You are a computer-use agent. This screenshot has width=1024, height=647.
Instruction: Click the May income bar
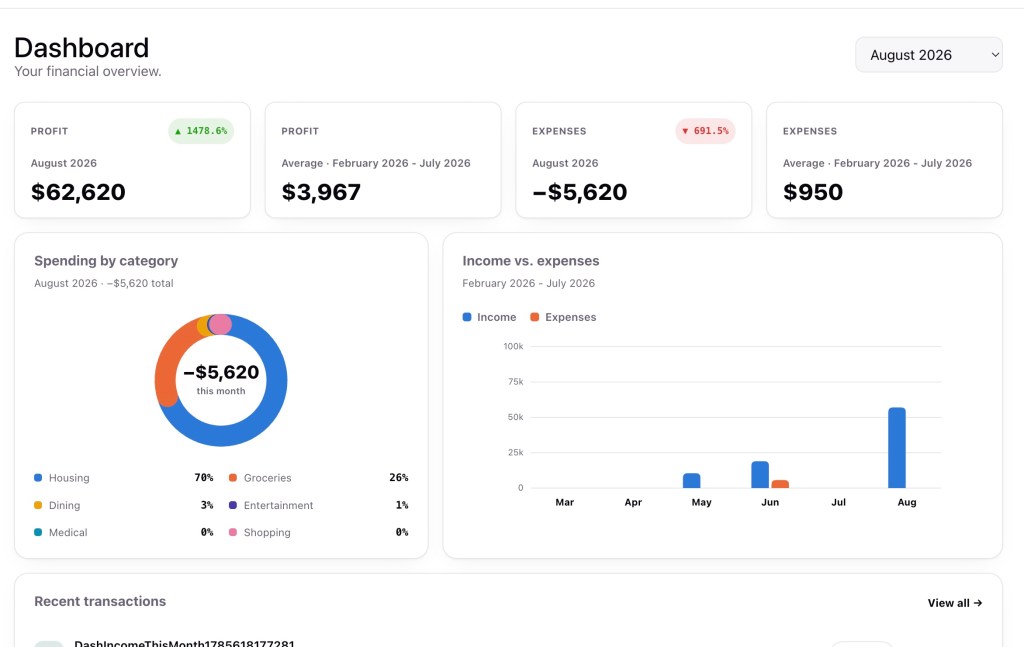click(x=692, y=481)
